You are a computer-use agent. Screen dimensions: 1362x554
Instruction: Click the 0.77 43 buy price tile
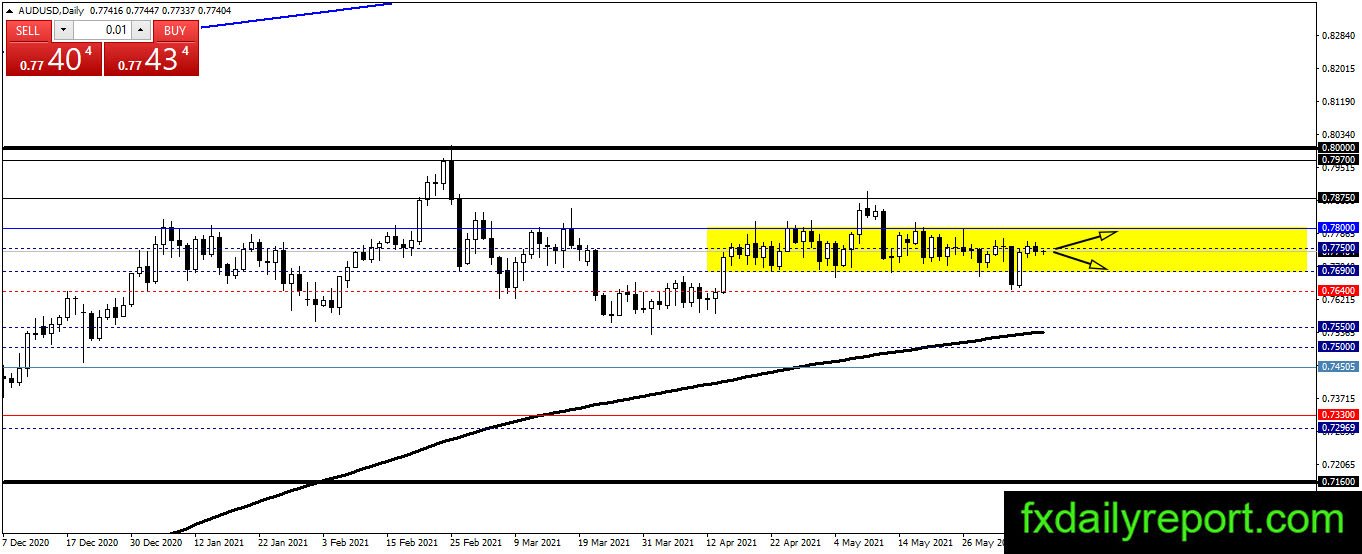tap(151, 59)
